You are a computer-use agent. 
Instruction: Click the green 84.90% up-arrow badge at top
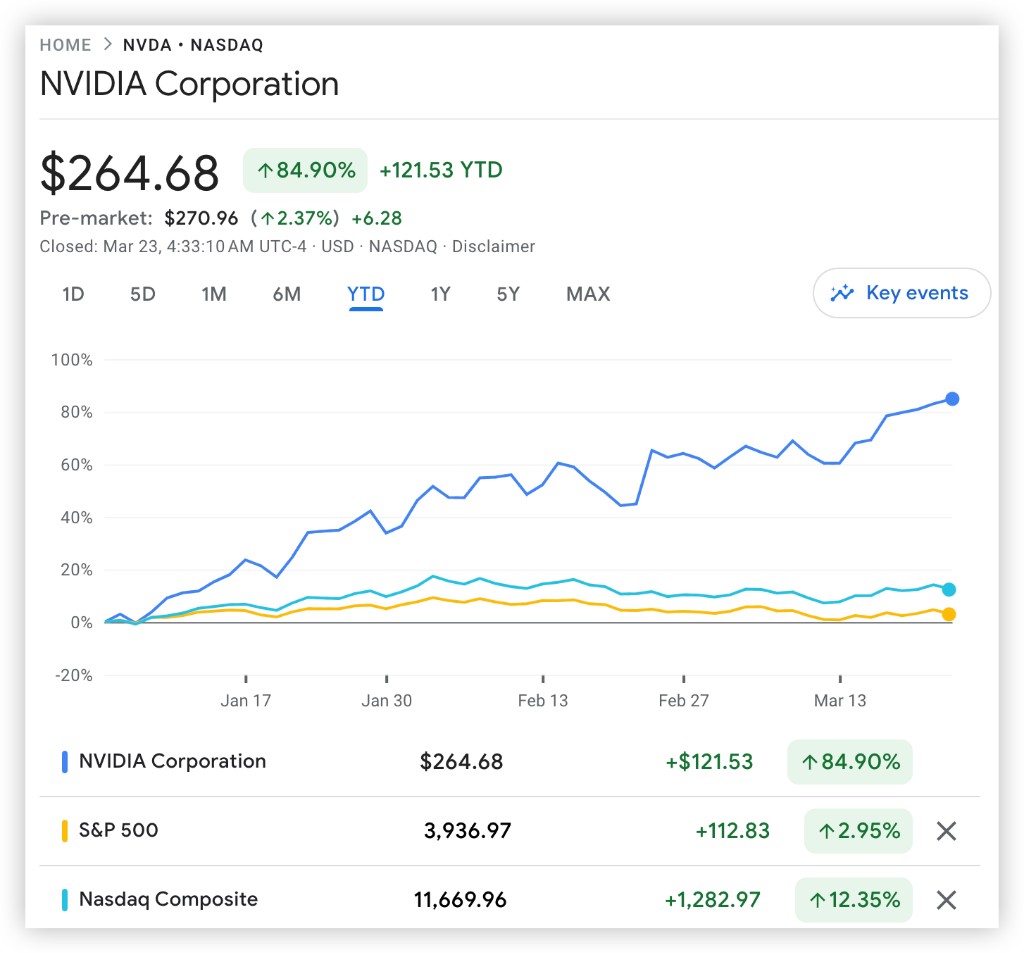coord(305,170)
